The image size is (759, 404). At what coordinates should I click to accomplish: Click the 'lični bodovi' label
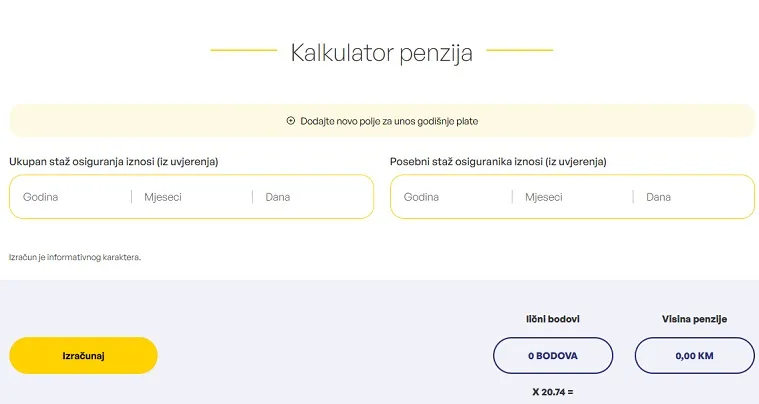coord(553,319)
